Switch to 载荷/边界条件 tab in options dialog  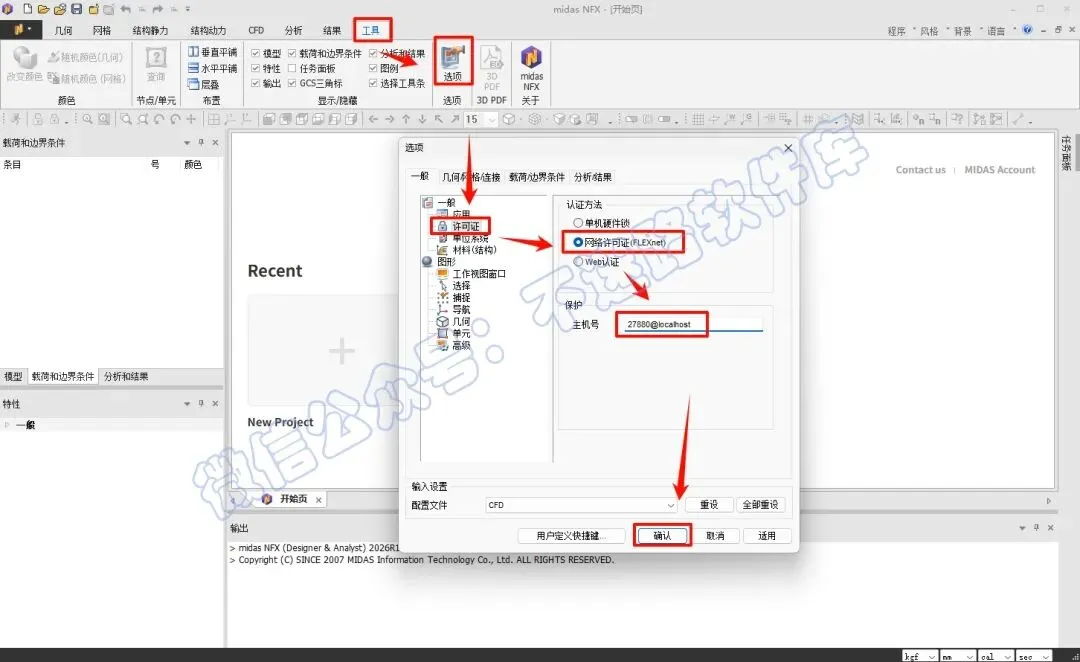pyautogui.click(x=537, y=177)
